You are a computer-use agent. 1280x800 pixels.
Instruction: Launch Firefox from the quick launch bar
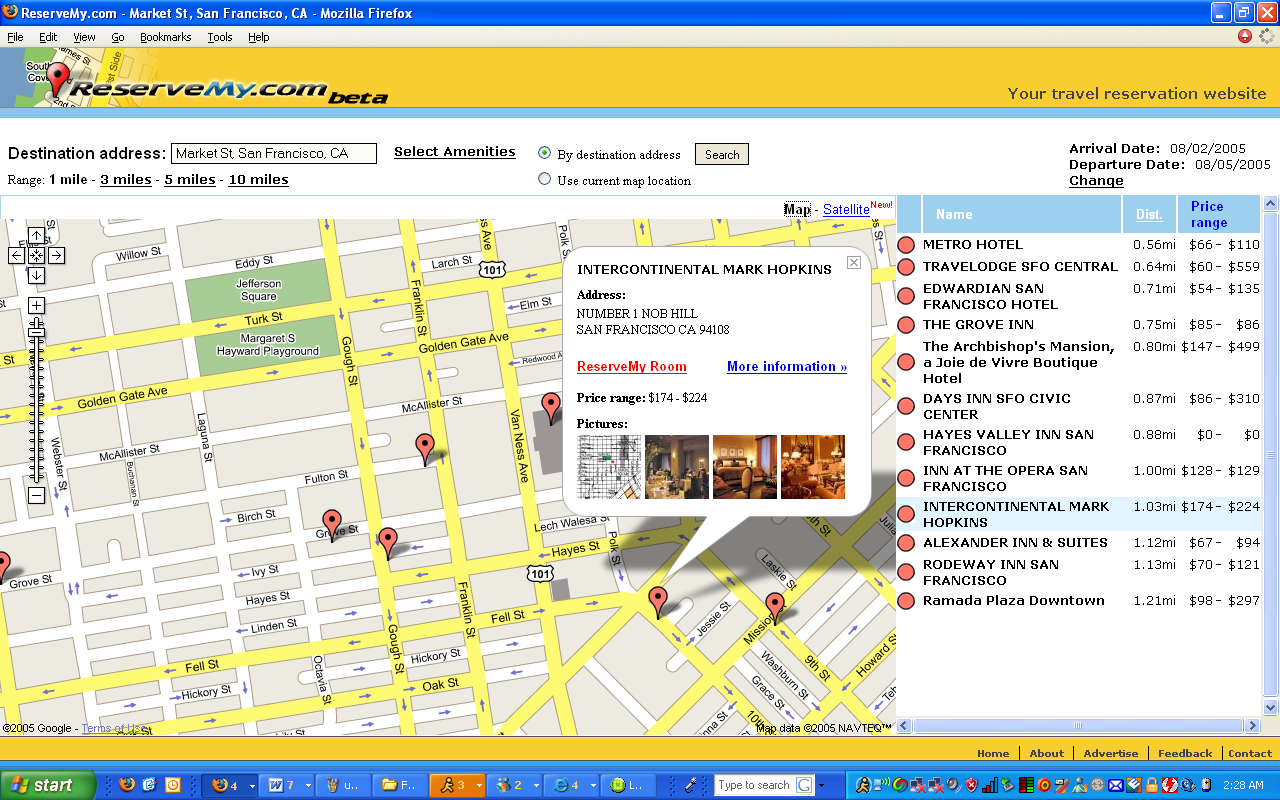(x=126, y=785)
